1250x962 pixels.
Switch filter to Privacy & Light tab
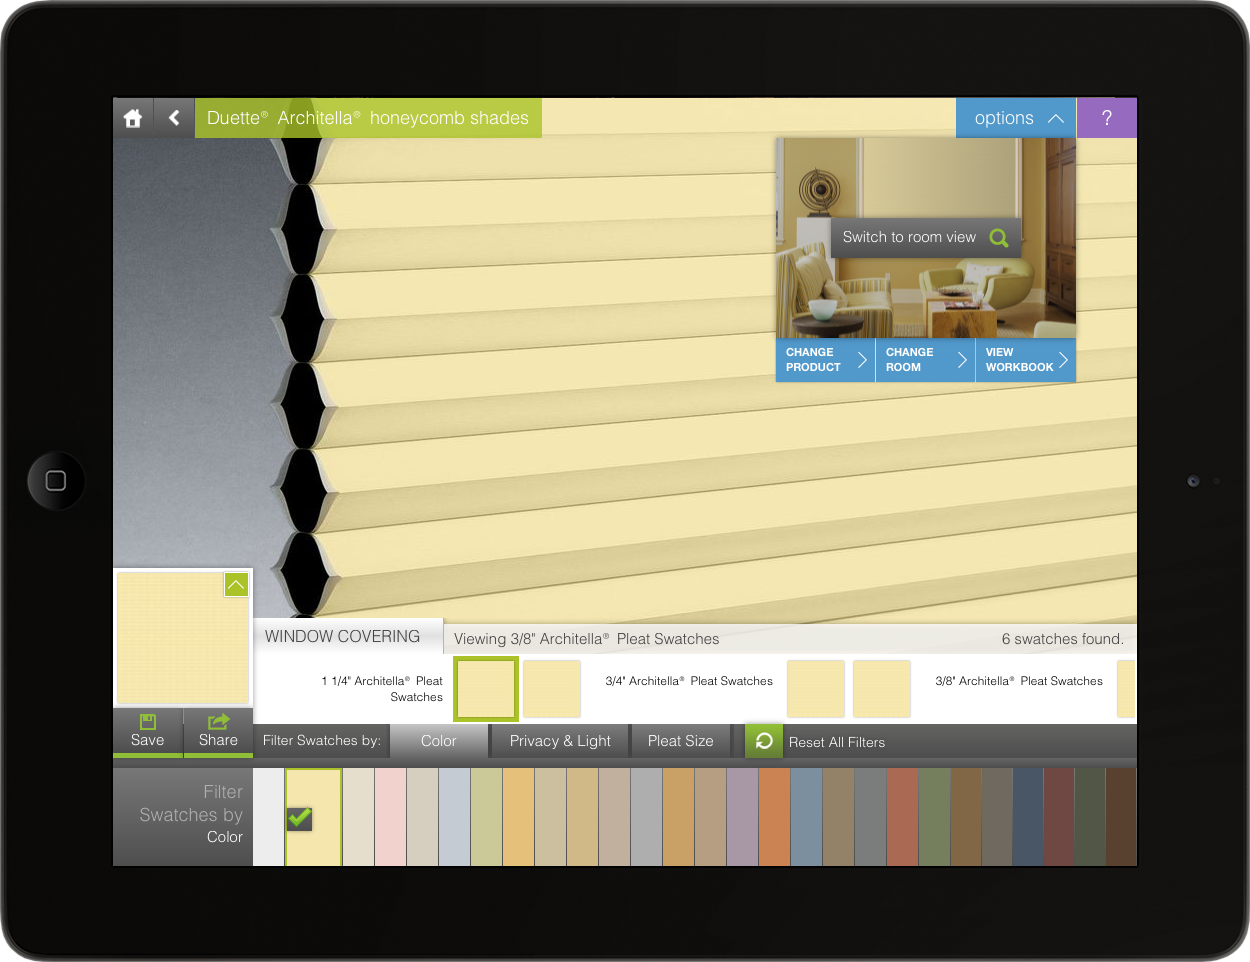point(560,741)
